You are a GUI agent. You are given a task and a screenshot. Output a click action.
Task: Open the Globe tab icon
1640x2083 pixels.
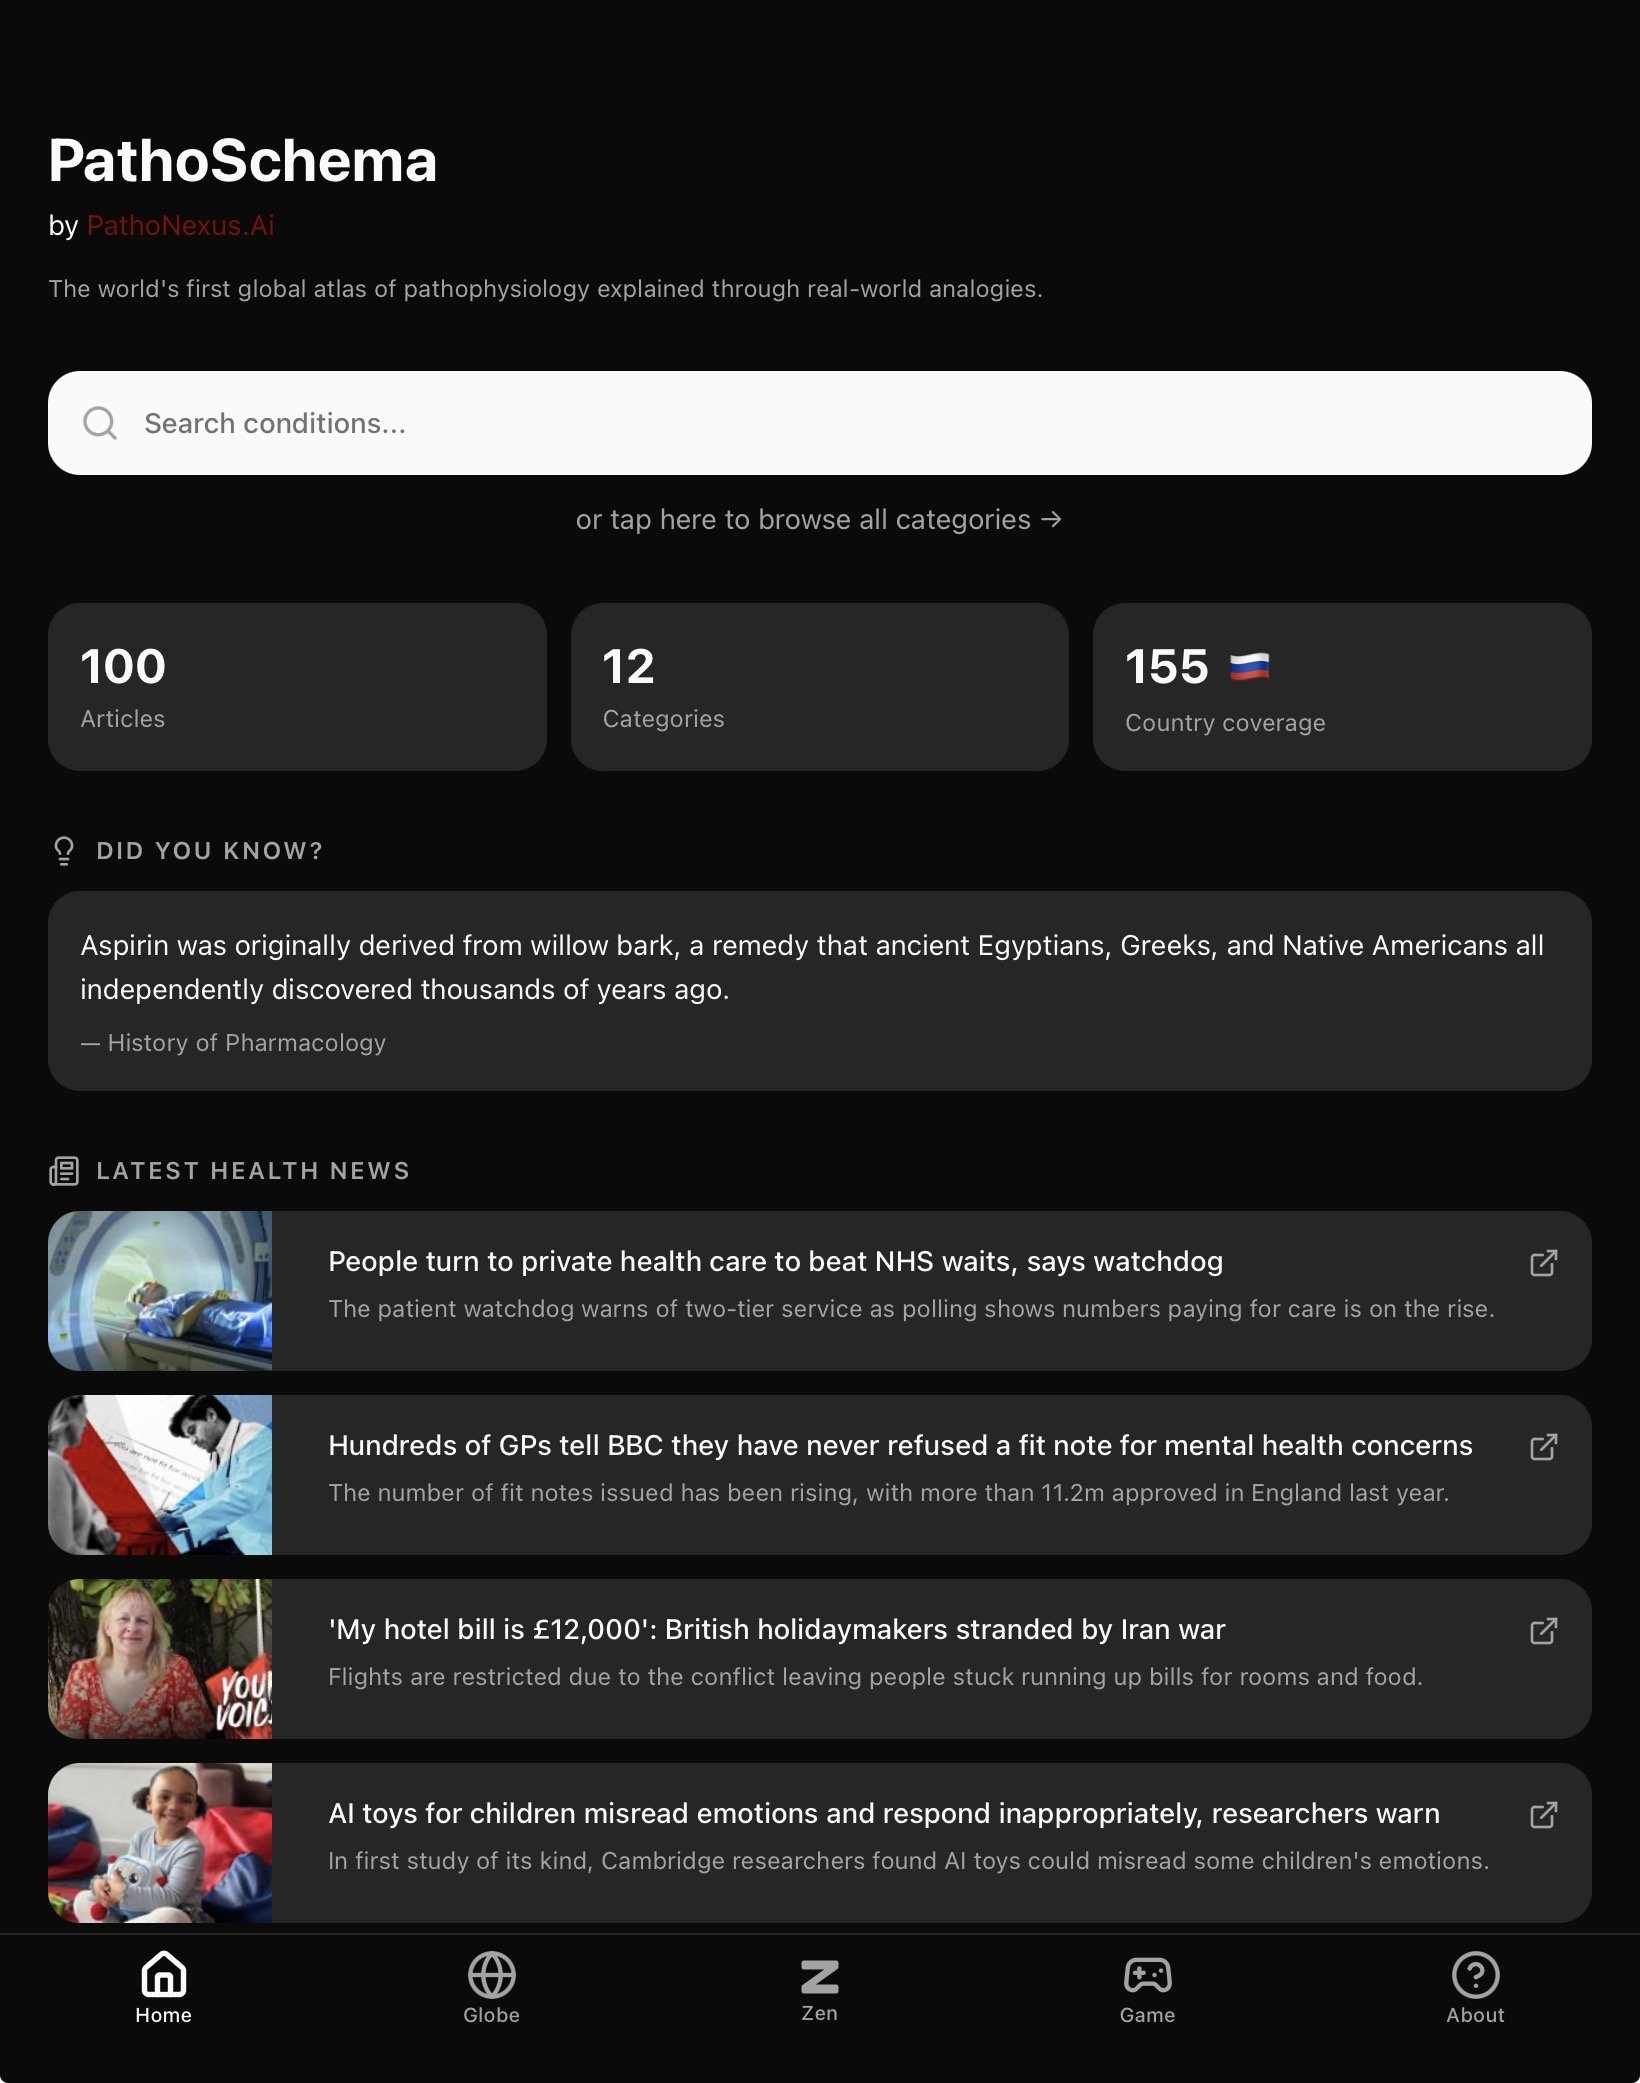pos(491,1975)
